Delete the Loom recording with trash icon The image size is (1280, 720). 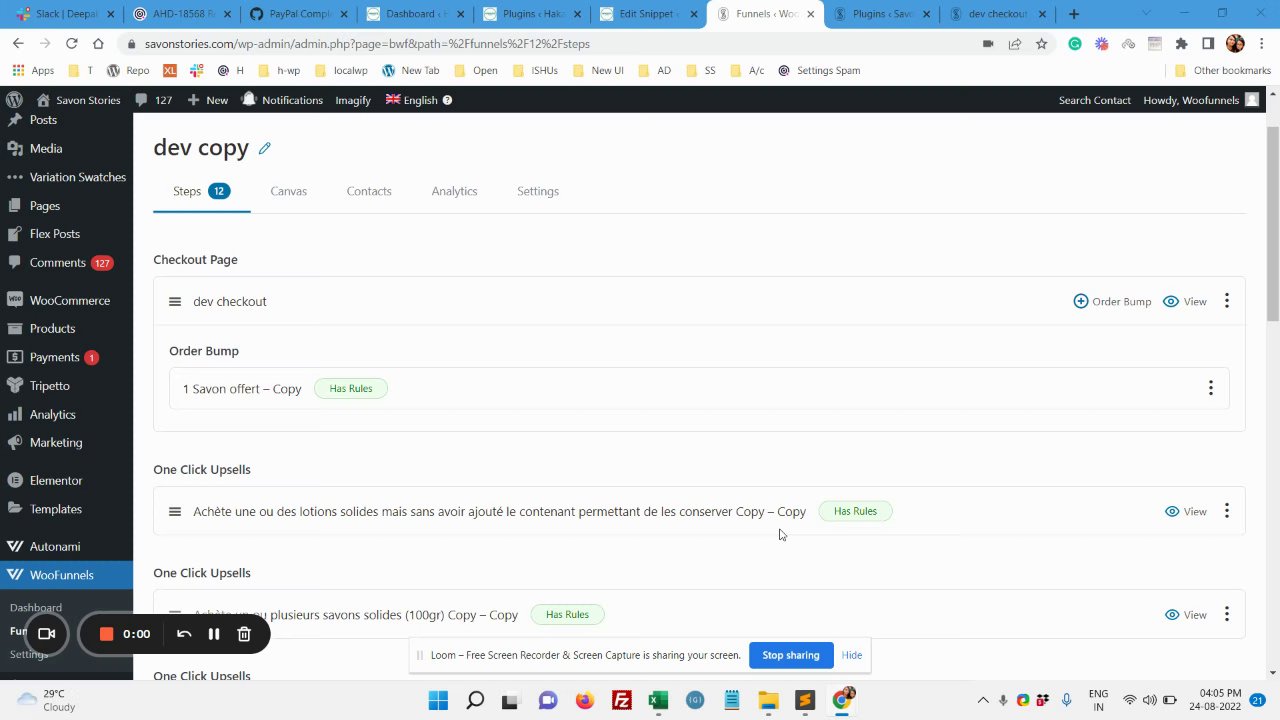[x=244, y=634]
